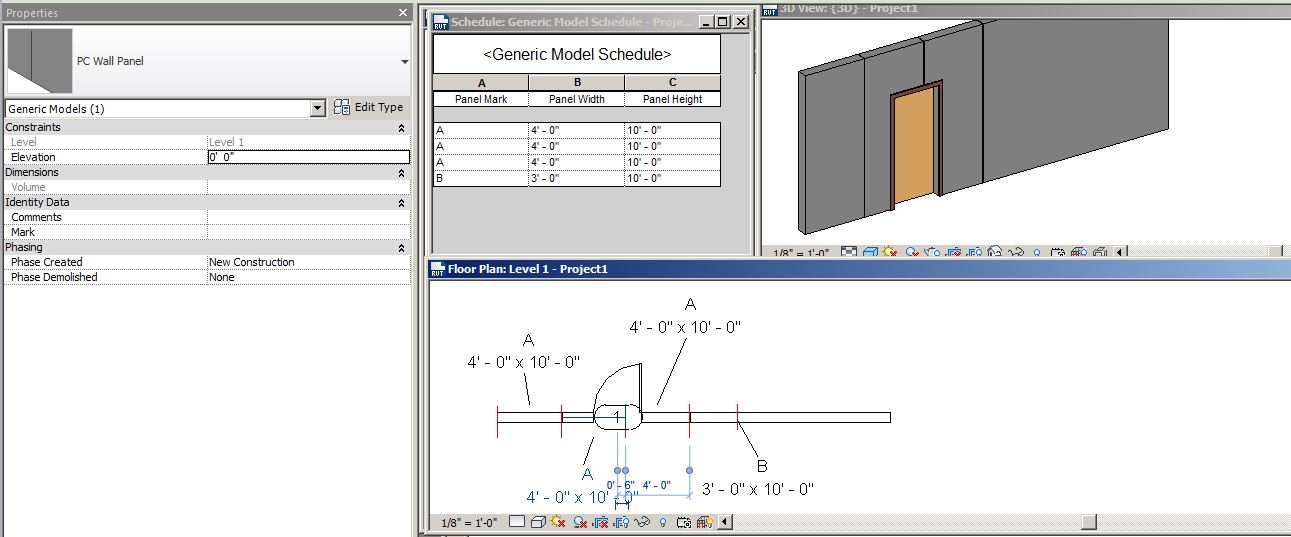Screen dimensions: 1291x537
Task: Click 4' - 0" temporary dimension in plan
Action: (656, 485)
